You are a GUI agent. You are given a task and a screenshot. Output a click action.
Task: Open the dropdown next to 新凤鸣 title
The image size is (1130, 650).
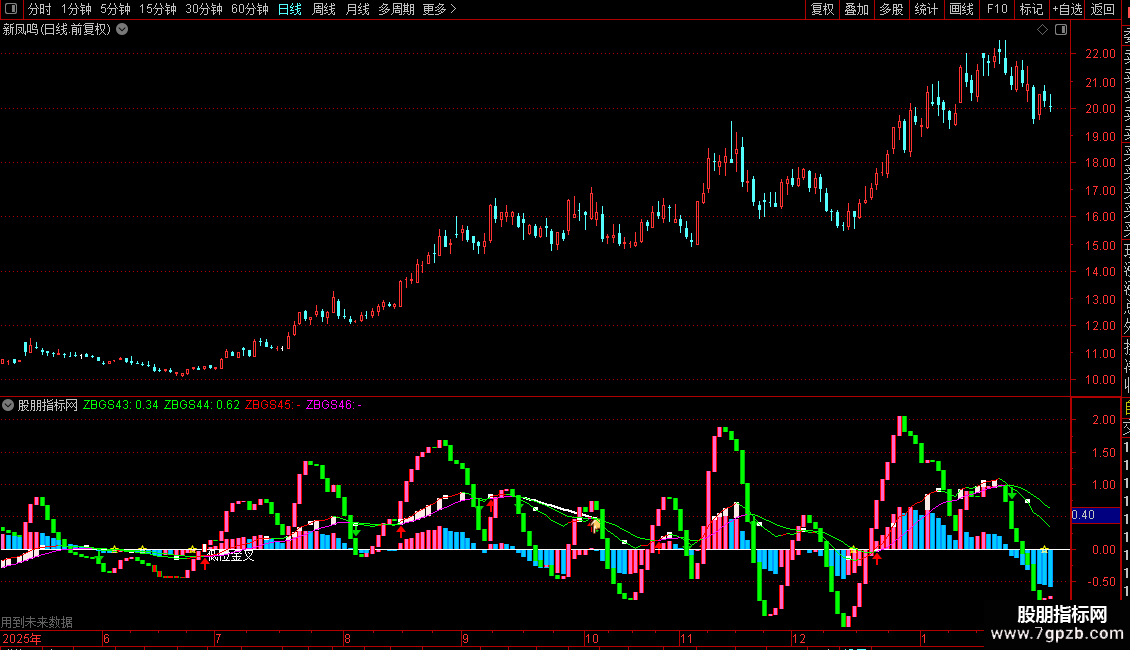click(123, 30)
